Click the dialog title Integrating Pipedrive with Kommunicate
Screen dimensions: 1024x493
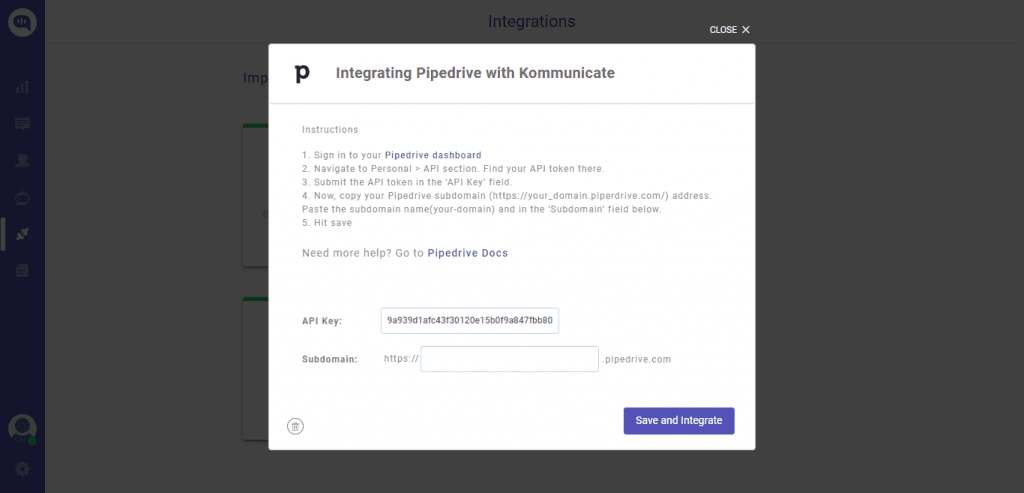point(475,73)
